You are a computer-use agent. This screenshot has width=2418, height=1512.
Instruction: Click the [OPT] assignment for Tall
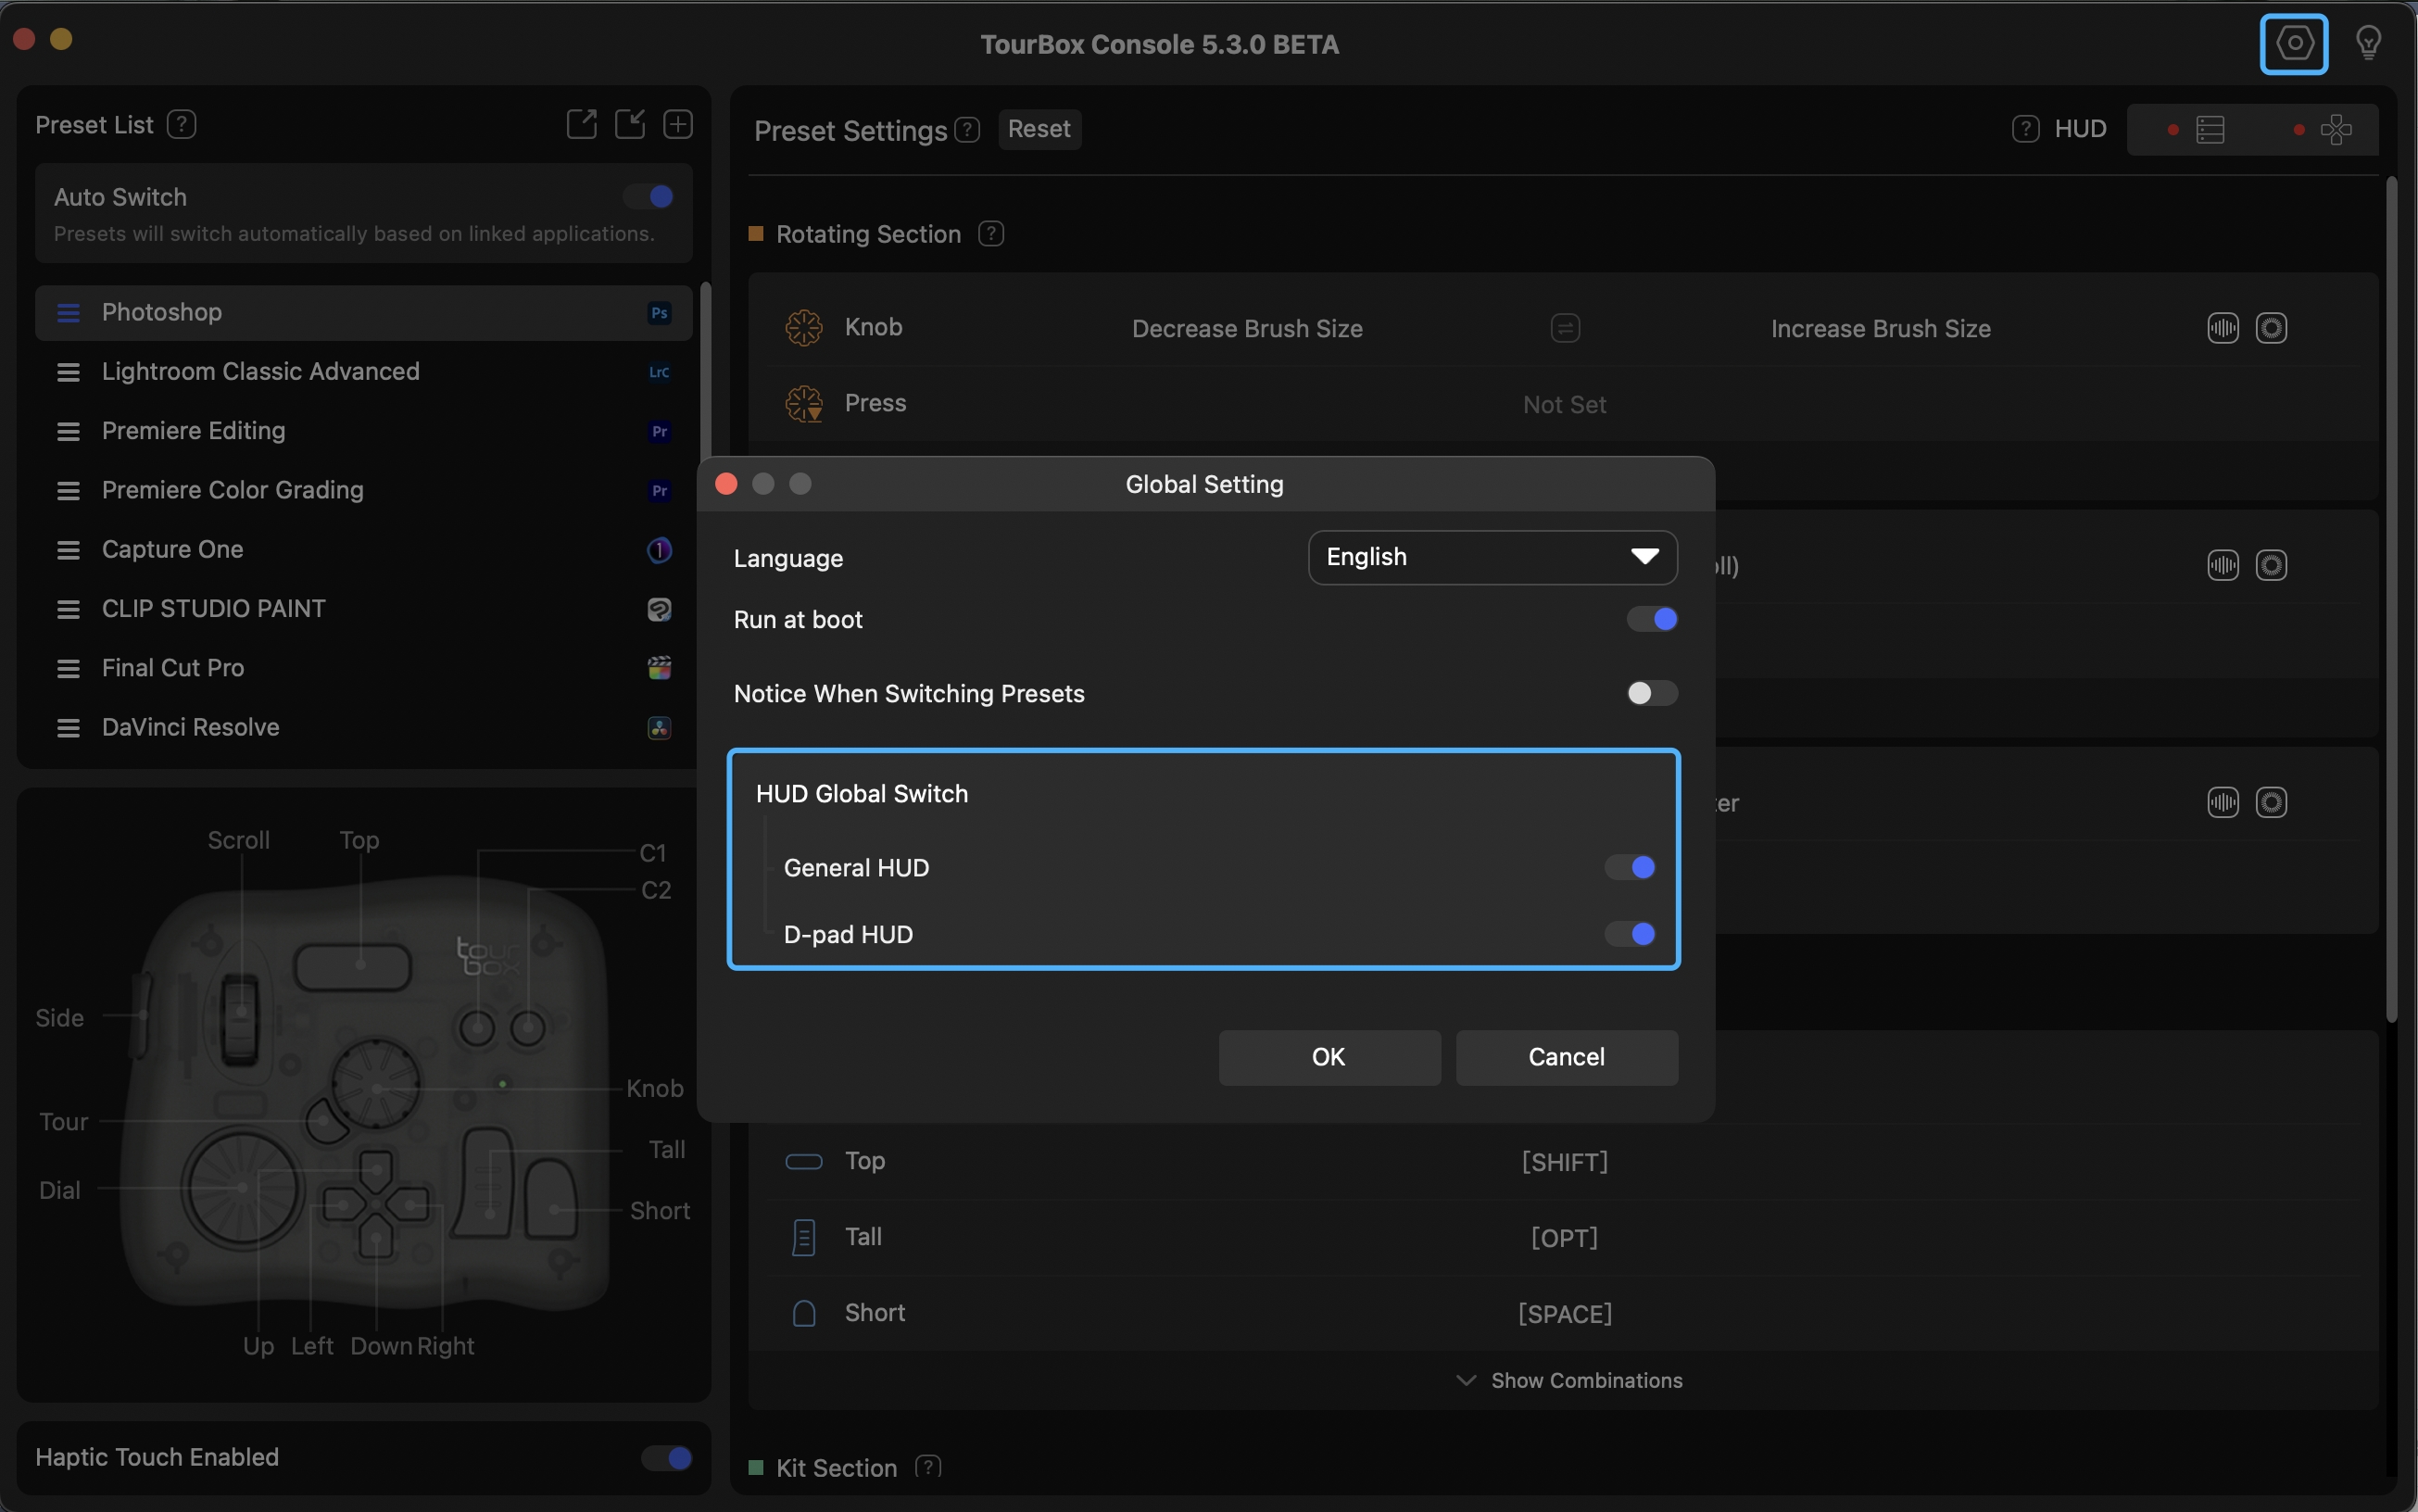[x=1564, y=1238]
